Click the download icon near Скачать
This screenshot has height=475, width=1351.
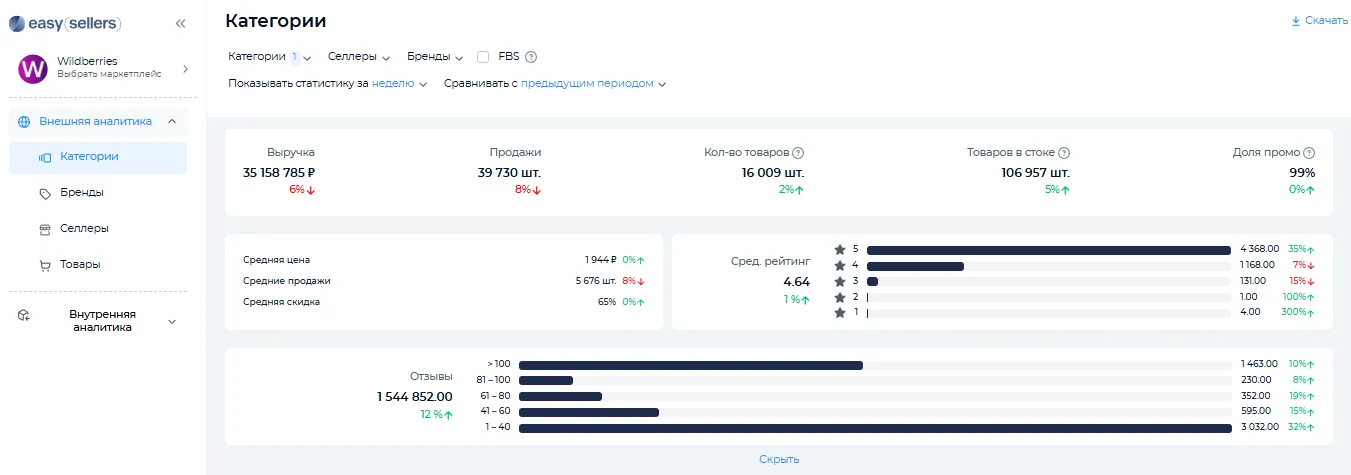tap(1296, 21)
